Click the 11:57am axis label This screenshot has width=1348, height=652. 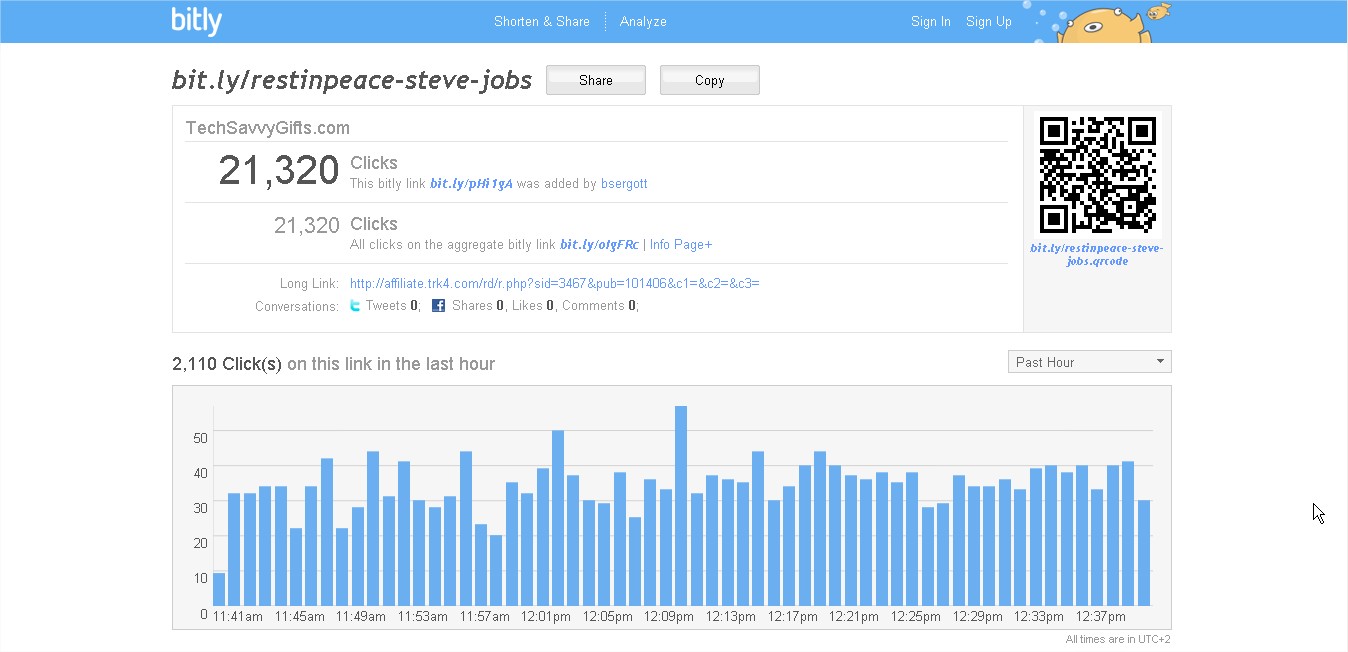(x=485, y=617)
